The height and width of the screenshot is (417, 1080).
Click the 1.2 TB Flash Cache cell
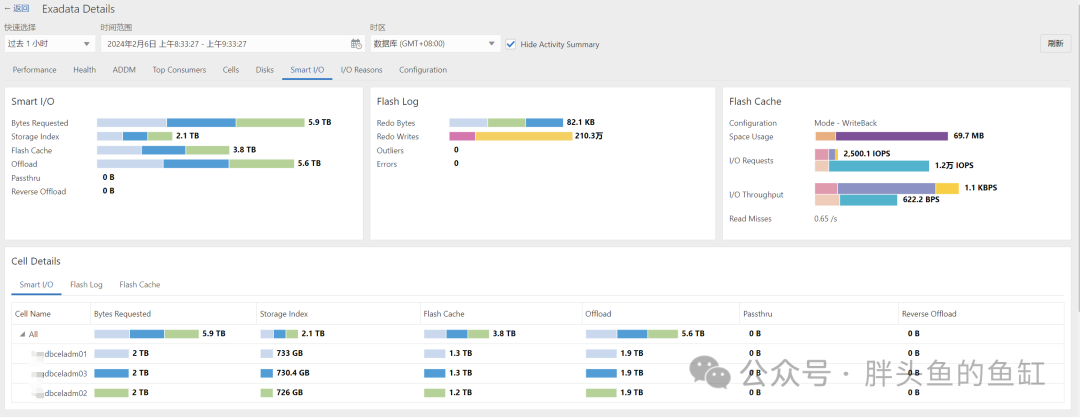click(x=461, y=392)
